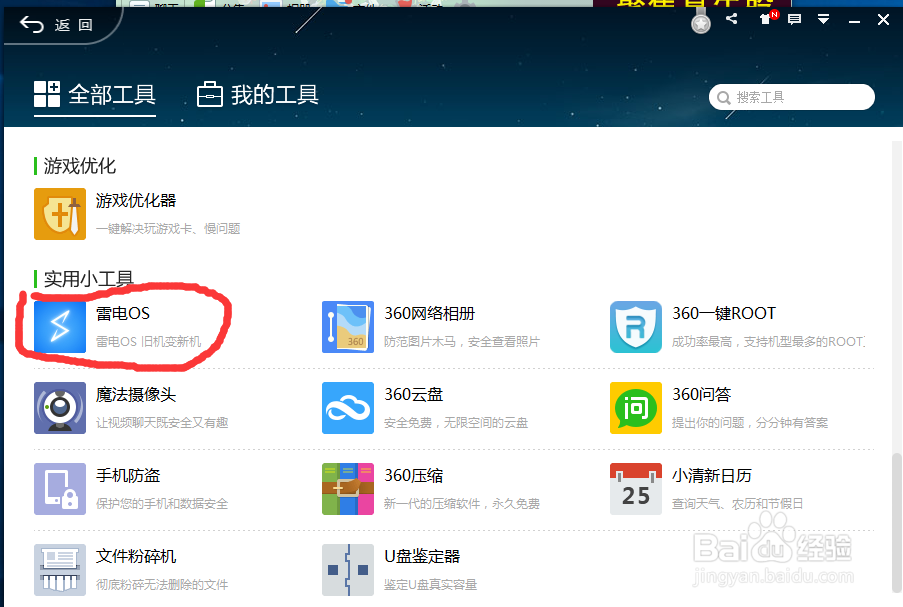Click the 文件粉碎机 title text
This screenshot has height=607, width=903.
[x=136, y=556]
